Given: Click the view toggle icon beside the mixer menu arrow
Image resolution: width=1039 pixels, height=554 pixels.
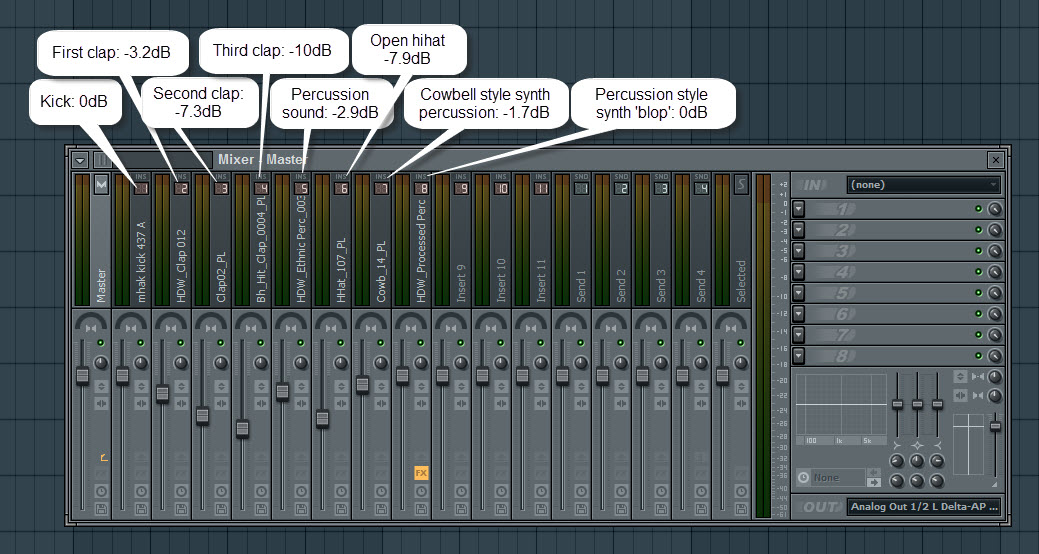Looking at the screenshot, I should [101, 160].
